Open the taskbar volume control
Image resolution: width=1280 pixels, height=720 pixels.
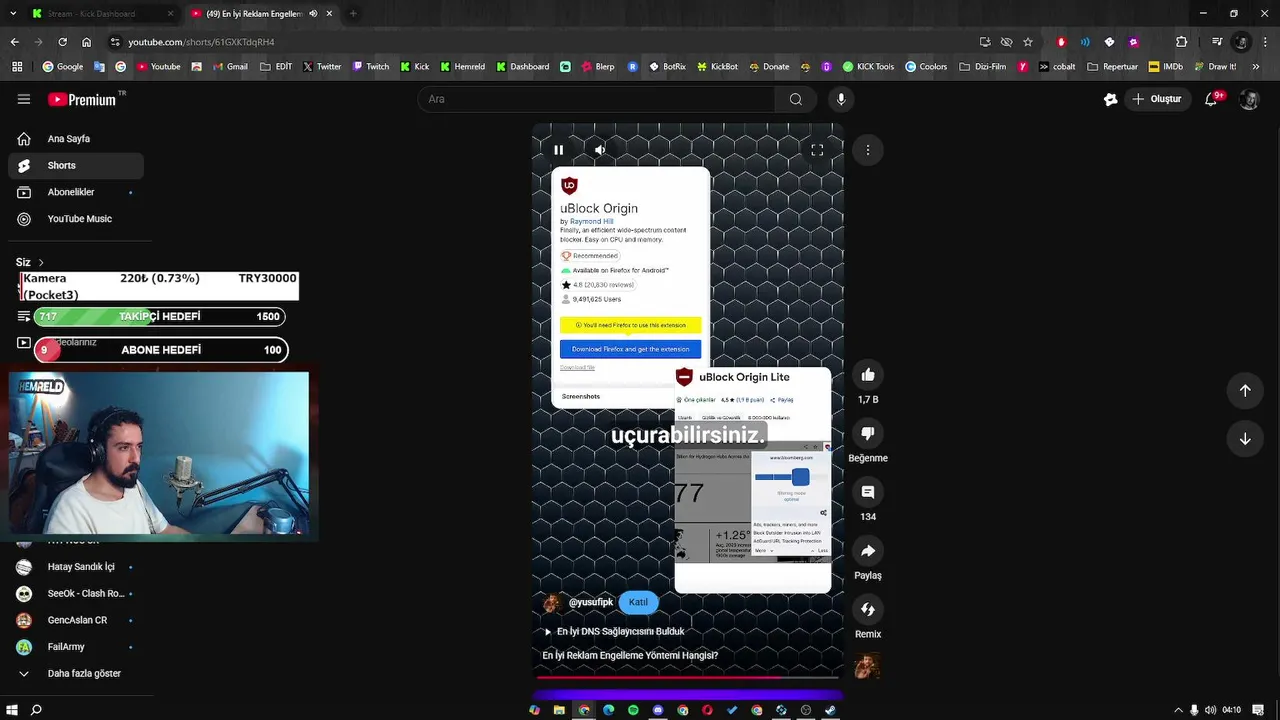pyautogui.click(x=1210, y=710)
